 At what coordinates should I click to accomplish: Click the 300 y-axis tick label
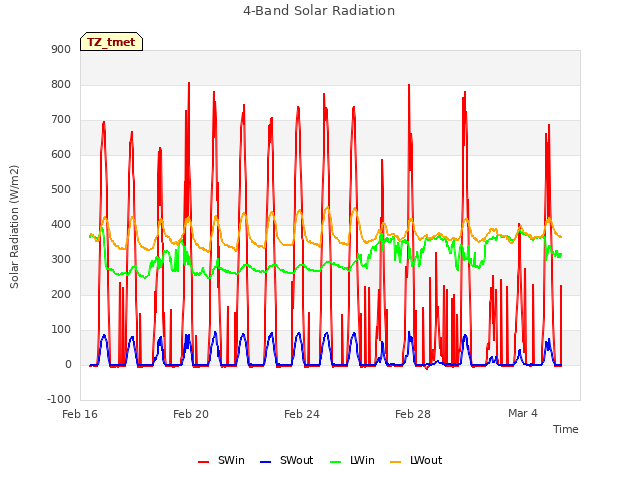(x=61, y=260)
